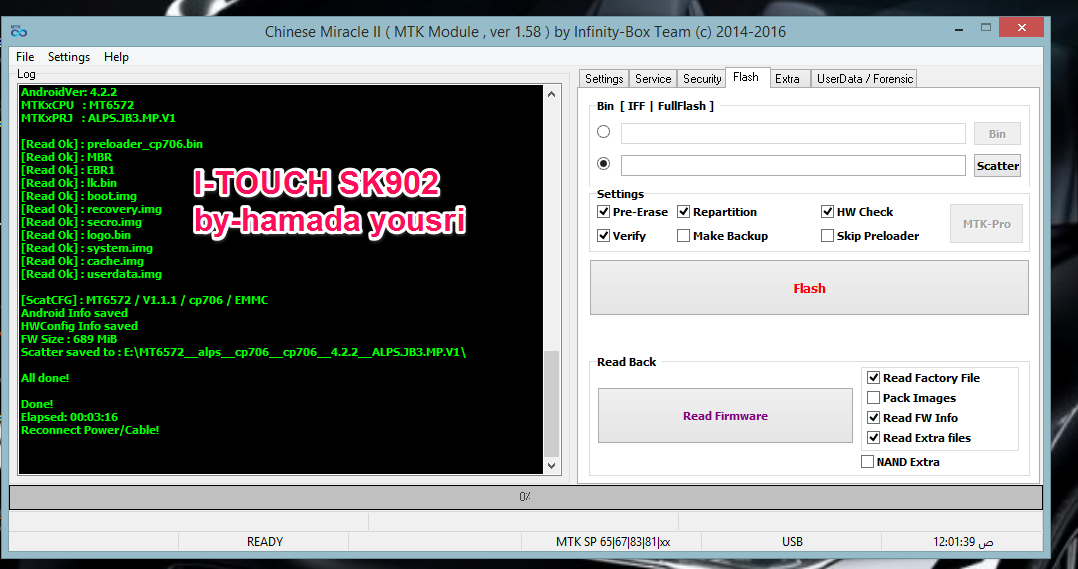Viewport: 1078px width, 569px height.
Task: Click log line '[ScatCFG] : MT6572 / V1.1.1'
Action: click(x=144, y=300)
